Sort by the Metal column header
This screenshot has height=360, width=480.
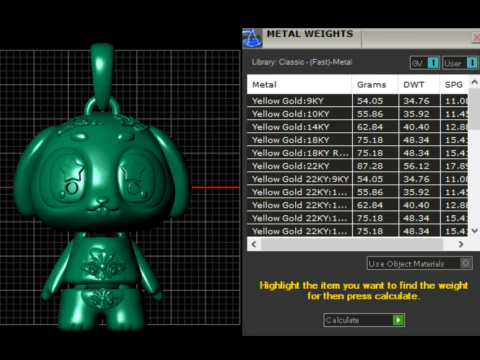tap(299, 85)
